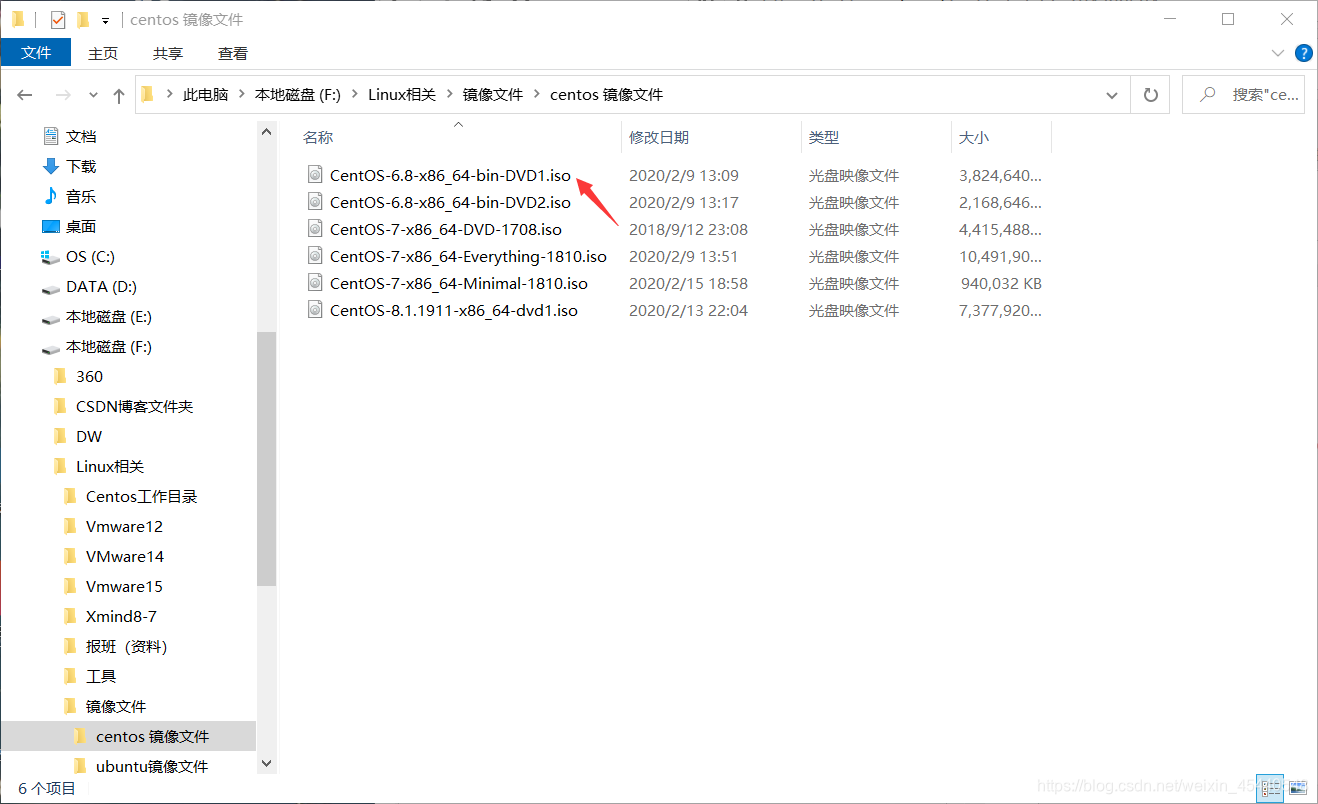Click the properties checkmark quick-access icon
The image size is (1318, 804).
[x=58, y=19]
